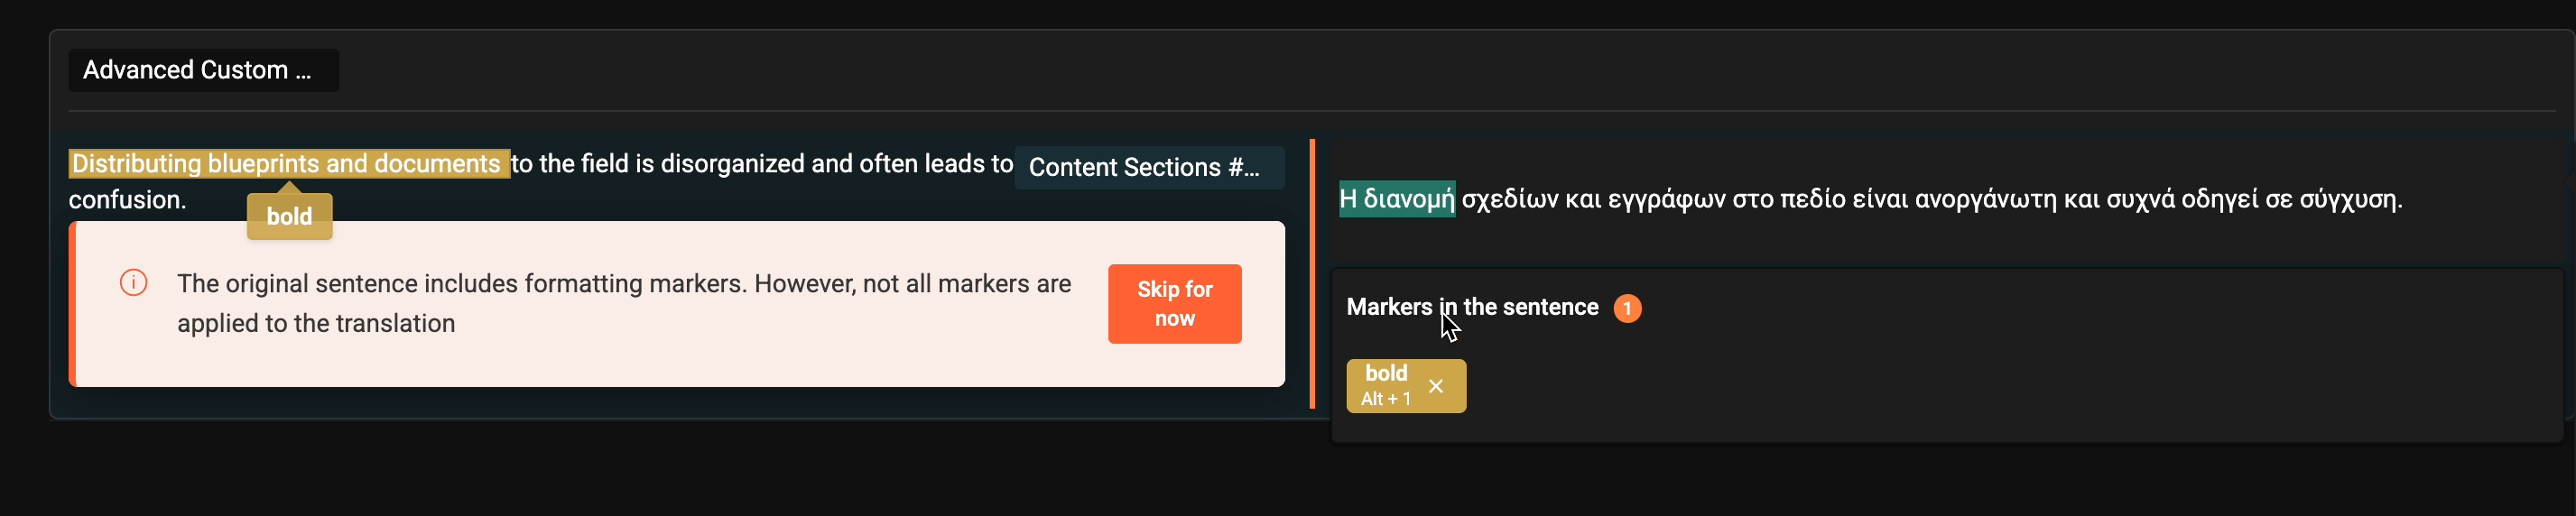
Task: Click the orange marker count badge
Action: pyautogui.click(x=1627, y=308)
